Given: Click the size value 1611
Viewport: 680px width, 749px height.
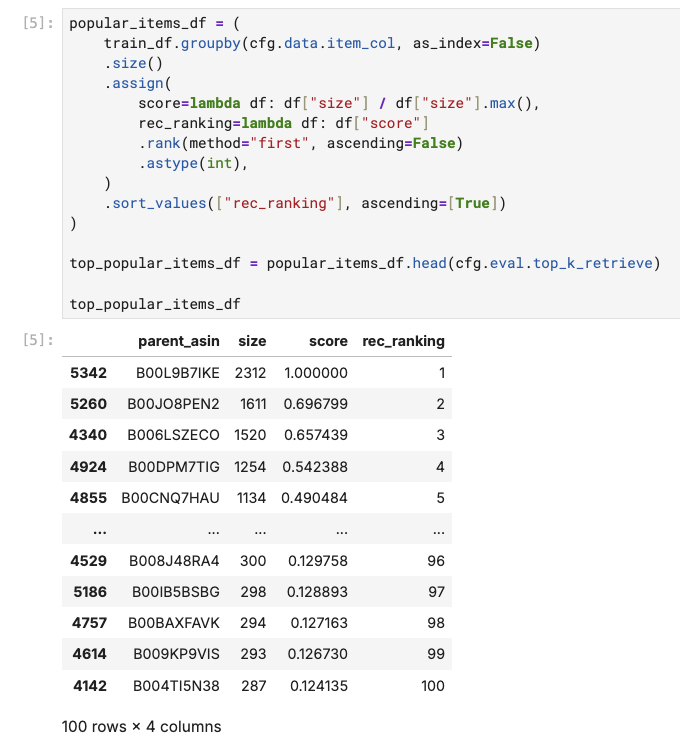Looking at the screenshot, I should click(253, 404).
